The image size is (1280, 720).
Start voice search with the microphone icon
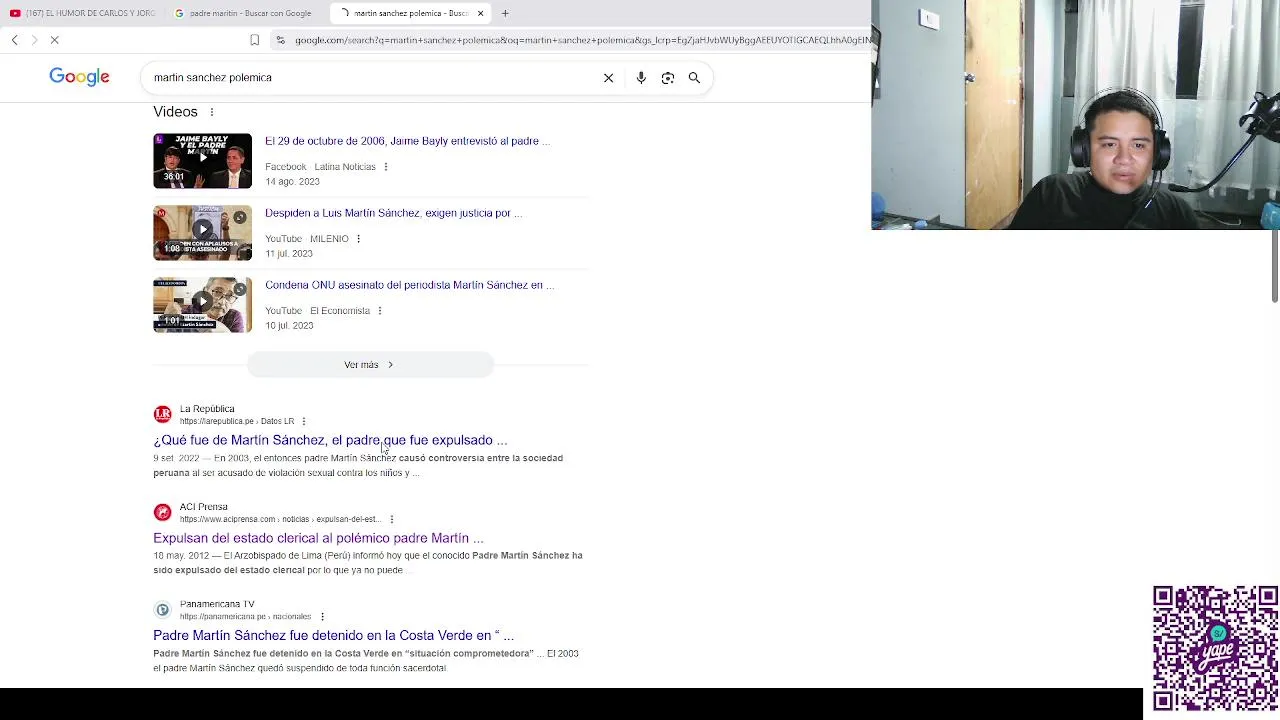tap(641, 78)
